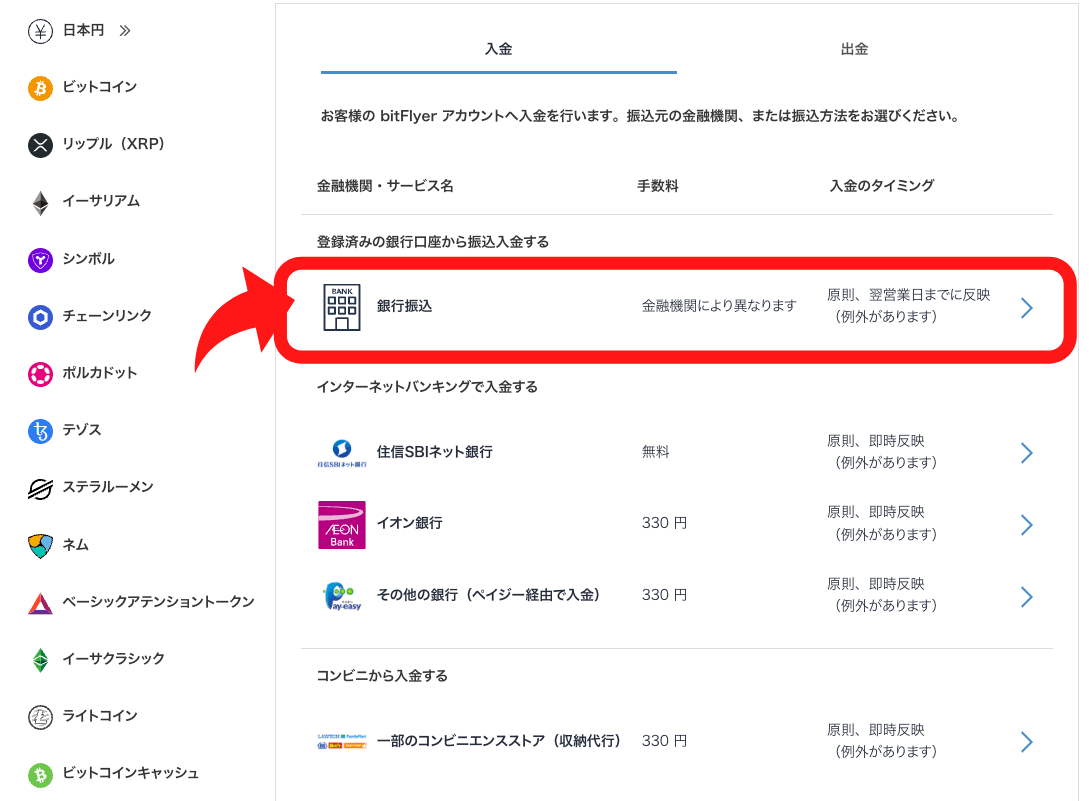1089x801 pixels.
Task: Click the 金融機関・サービス名 column header
Action: tap(385, 186)
